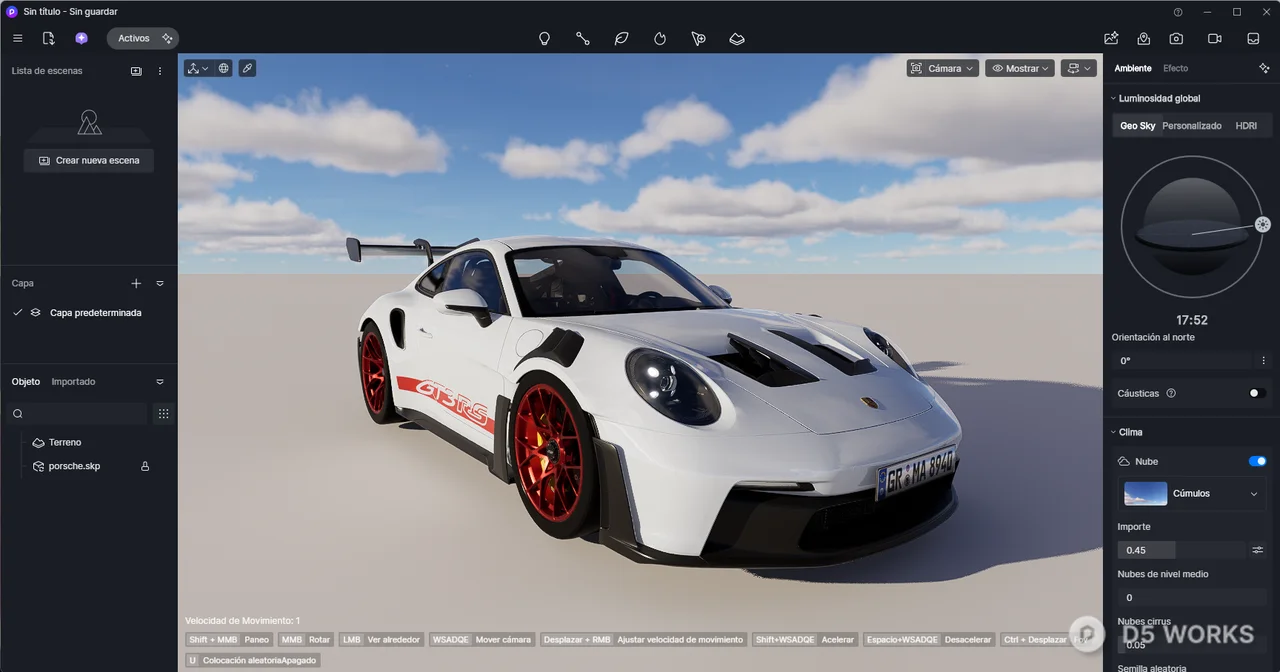Click the sparkle icon in Ambiente panel

[x=1264, y=68]
